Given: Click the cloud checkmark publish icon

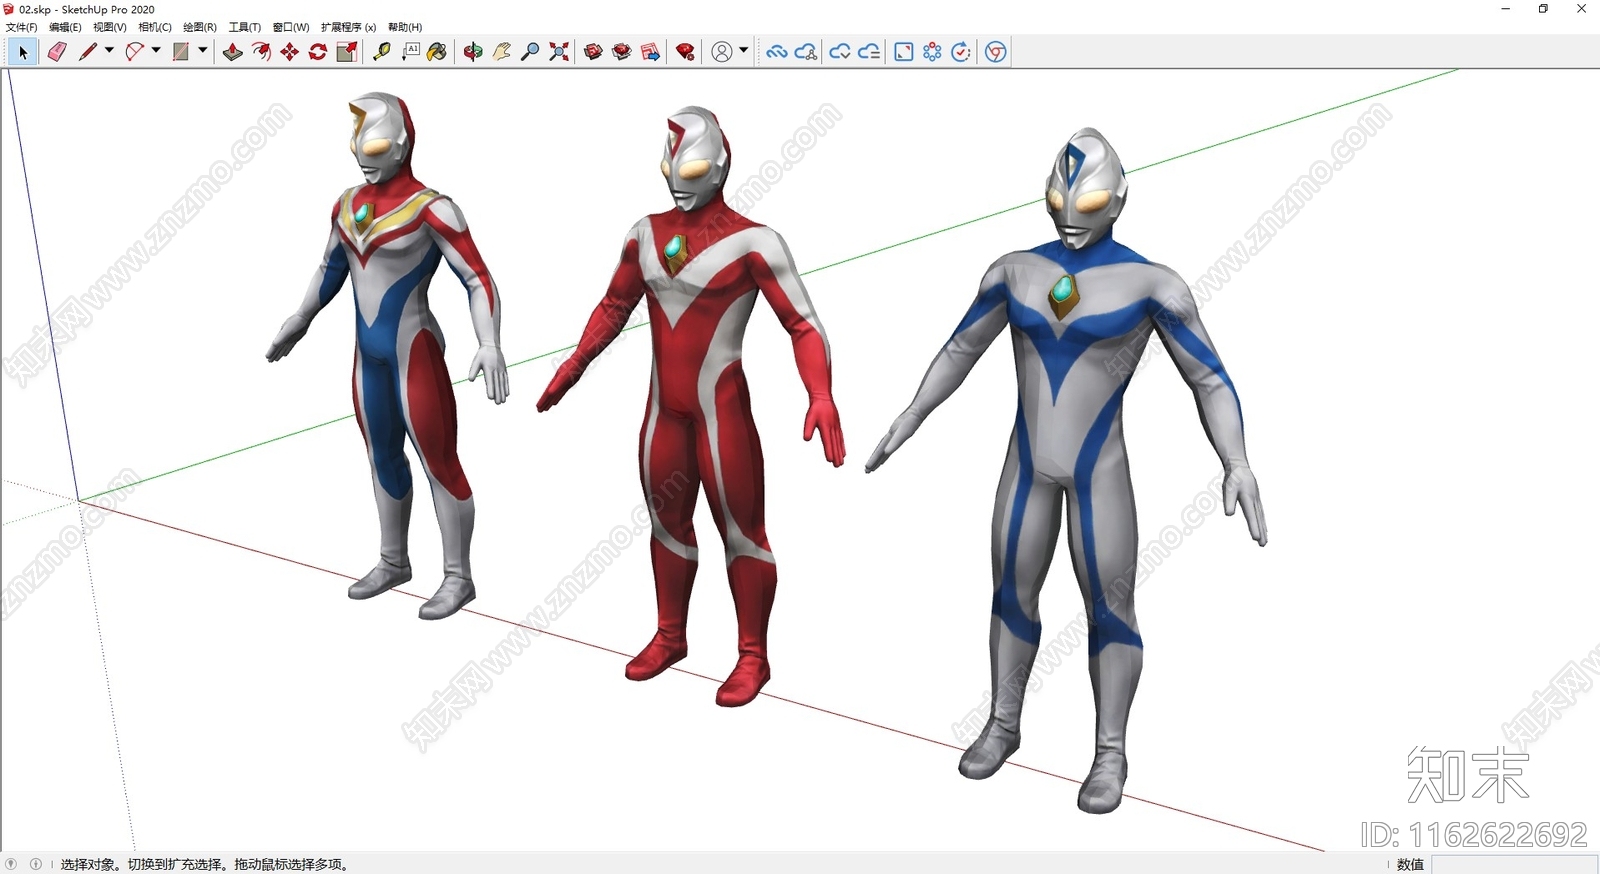Looking at the screenshot, I should (840, 52).
